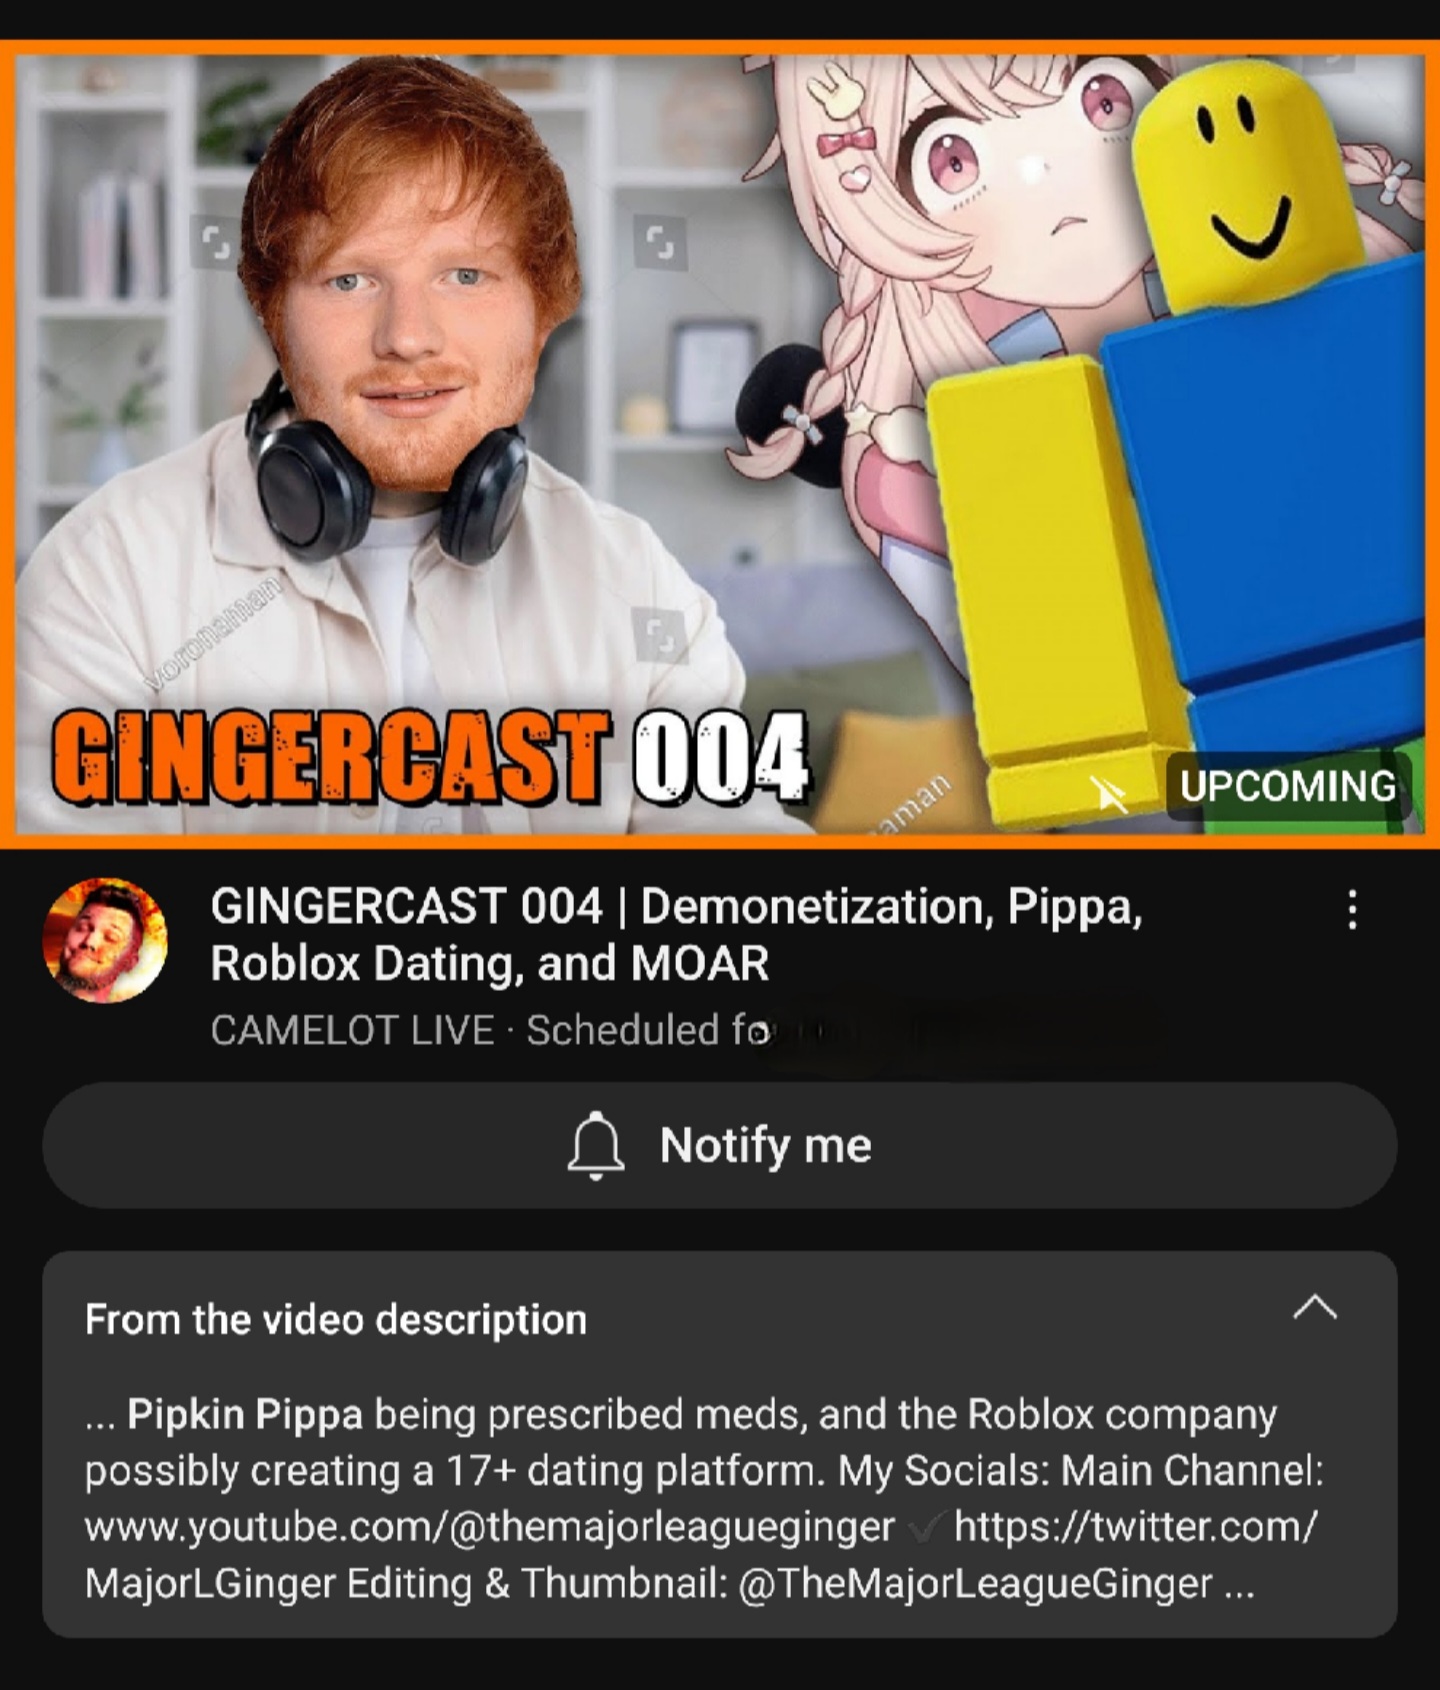Open the youtube.com/@themajorleagueginger link
The height and width of the screenshot is (1690, 1440).
coord(489,1527)
